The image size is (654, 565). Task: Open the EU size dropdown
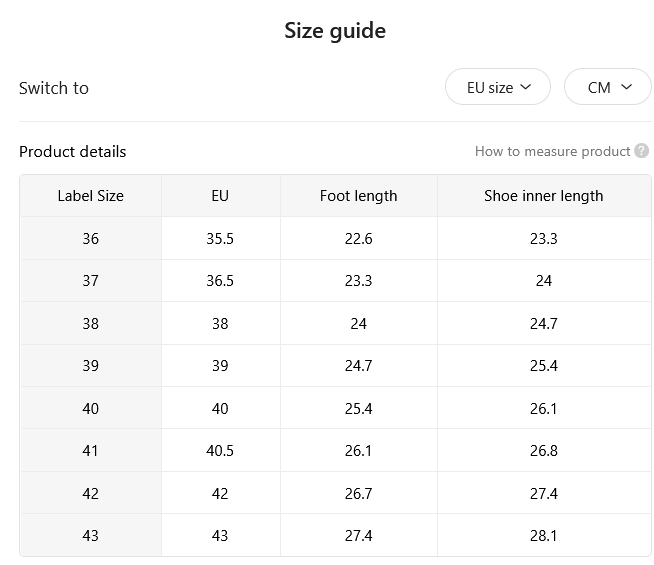(498, 87)
